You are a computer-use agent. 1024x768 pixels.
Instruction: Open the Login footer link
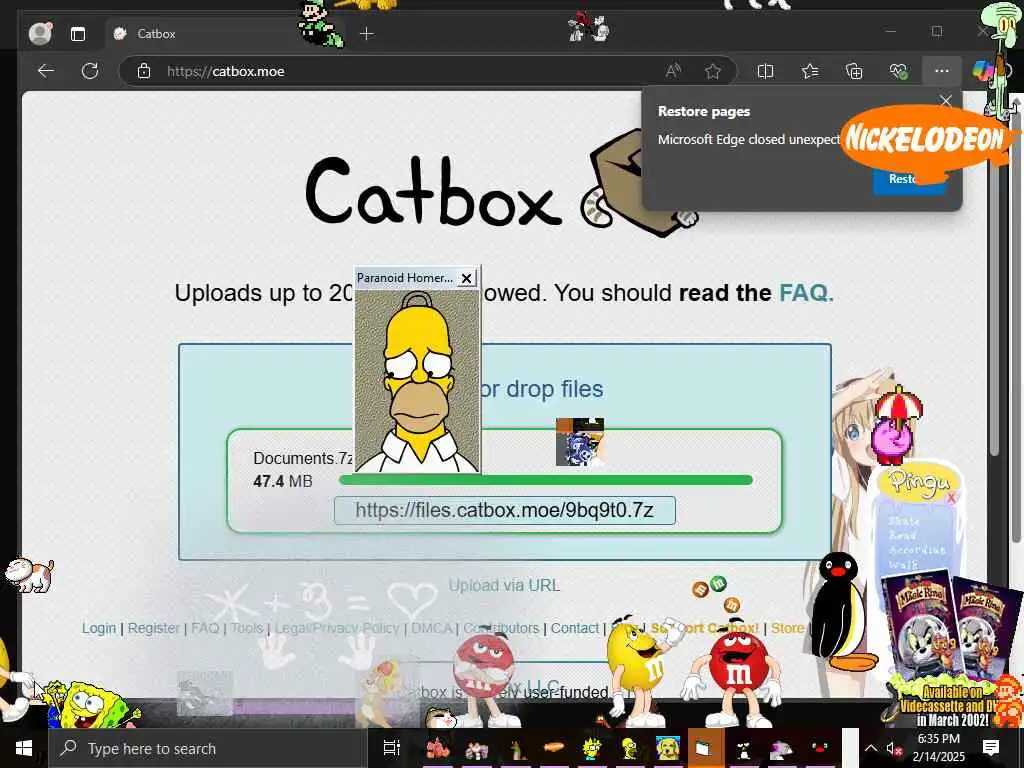[99, 628]
